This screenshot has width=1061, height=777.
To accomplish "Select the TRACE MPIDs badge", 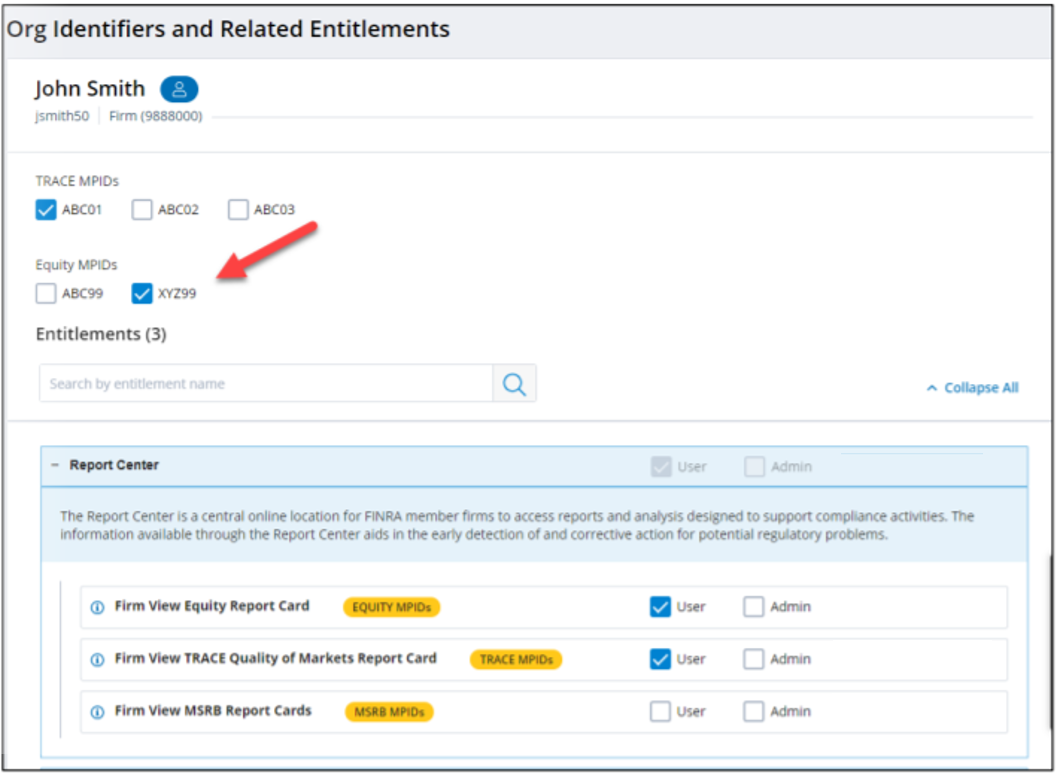I will coord(516,660).
